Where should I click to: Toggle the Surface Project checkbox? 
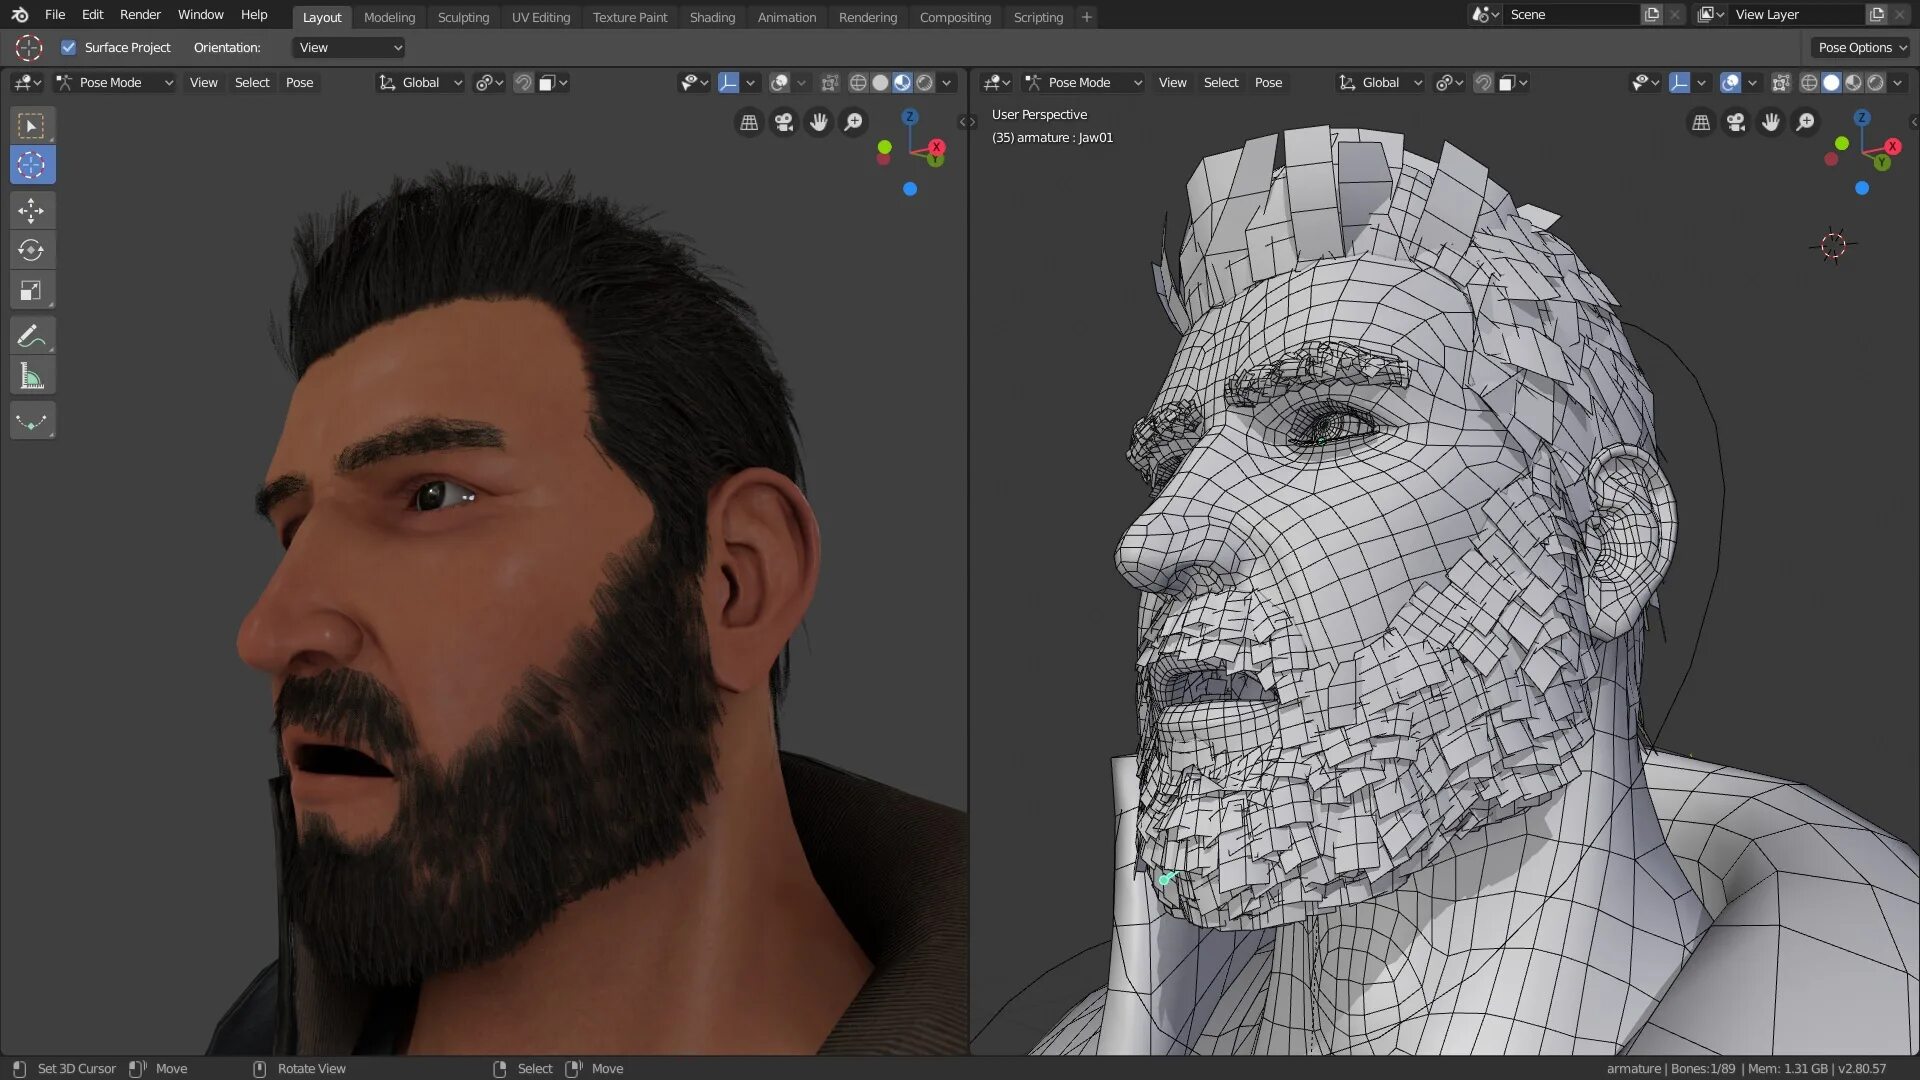point(69,47)
